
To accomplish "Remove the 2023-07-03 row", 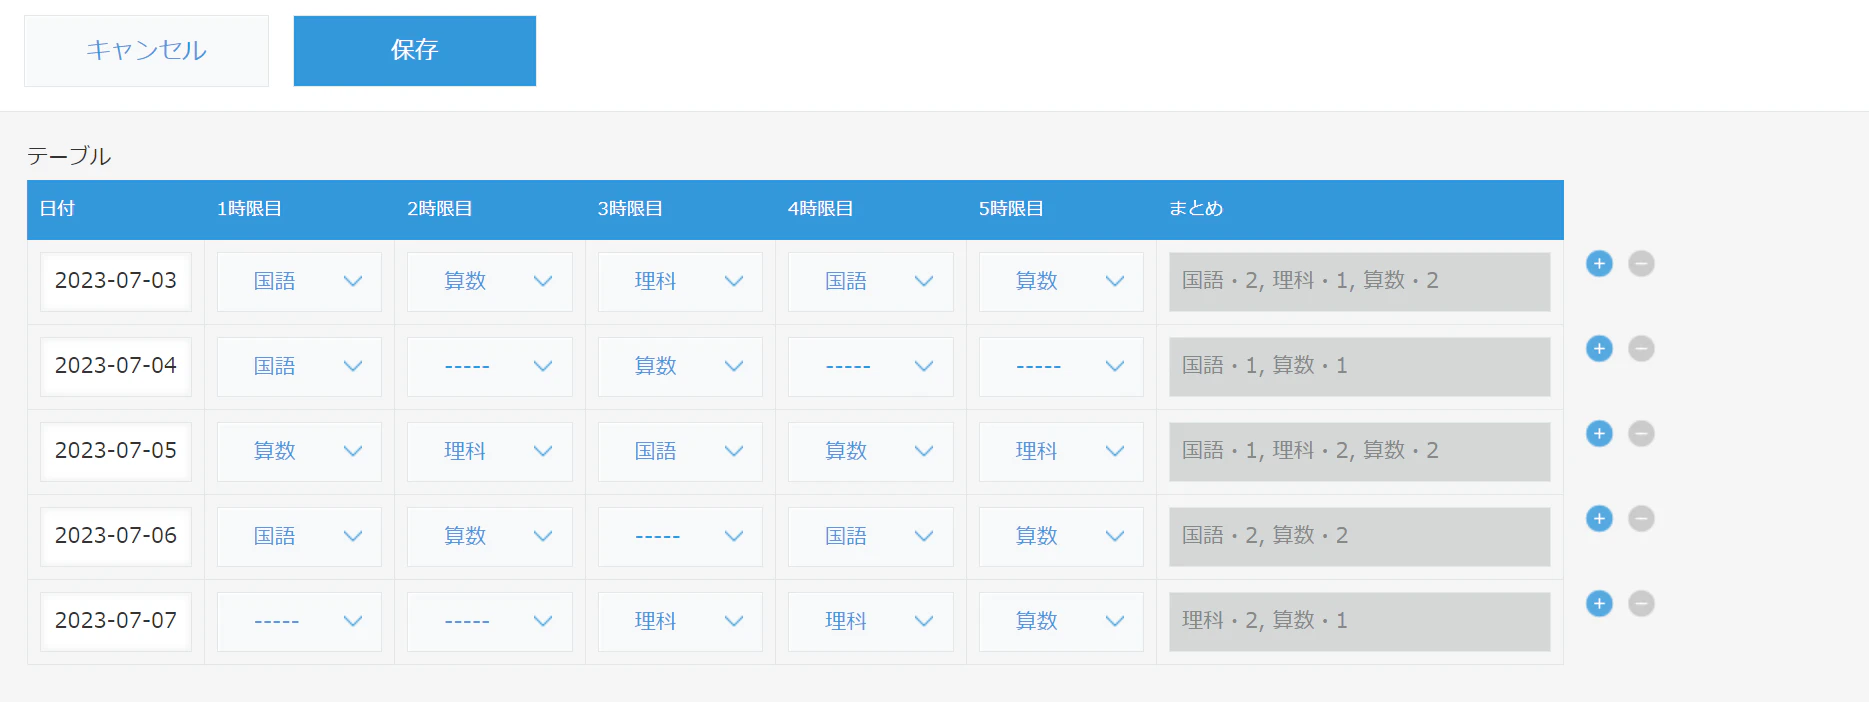I will 1641,264.
